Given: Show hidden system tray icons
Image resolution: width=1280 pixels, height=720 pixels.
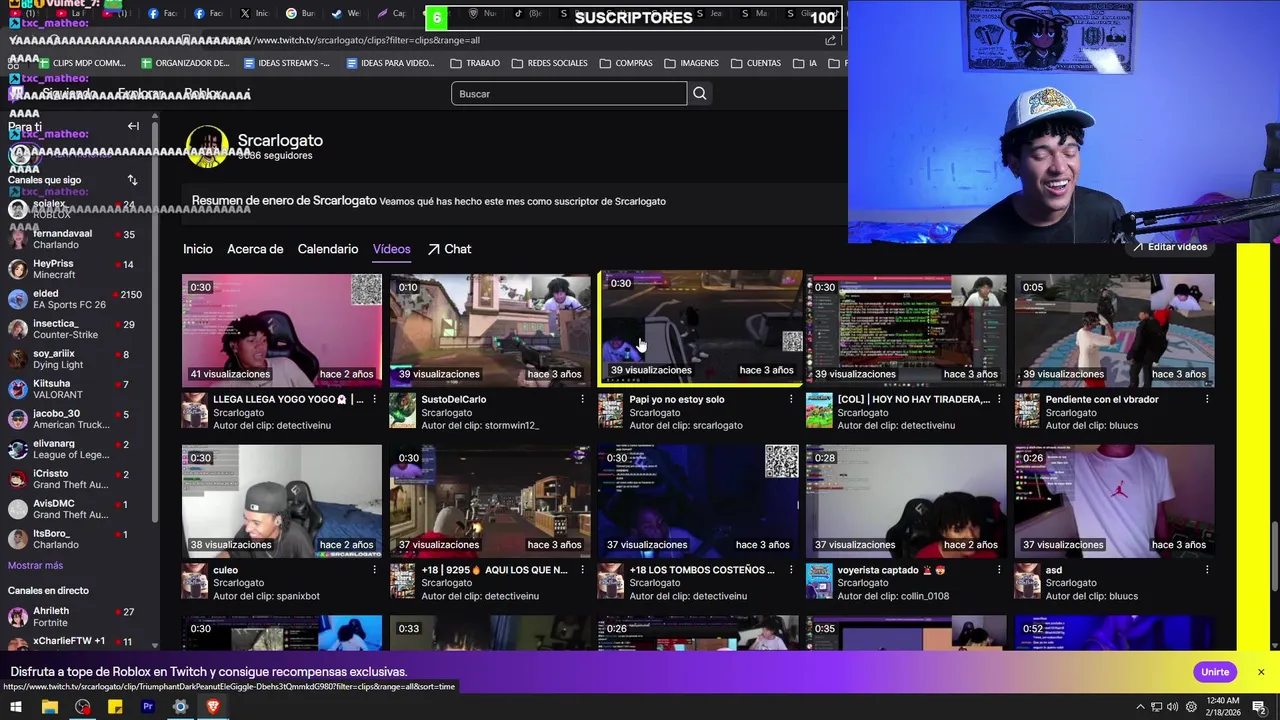Looking at the screenshot, I should click(1140, 707).
